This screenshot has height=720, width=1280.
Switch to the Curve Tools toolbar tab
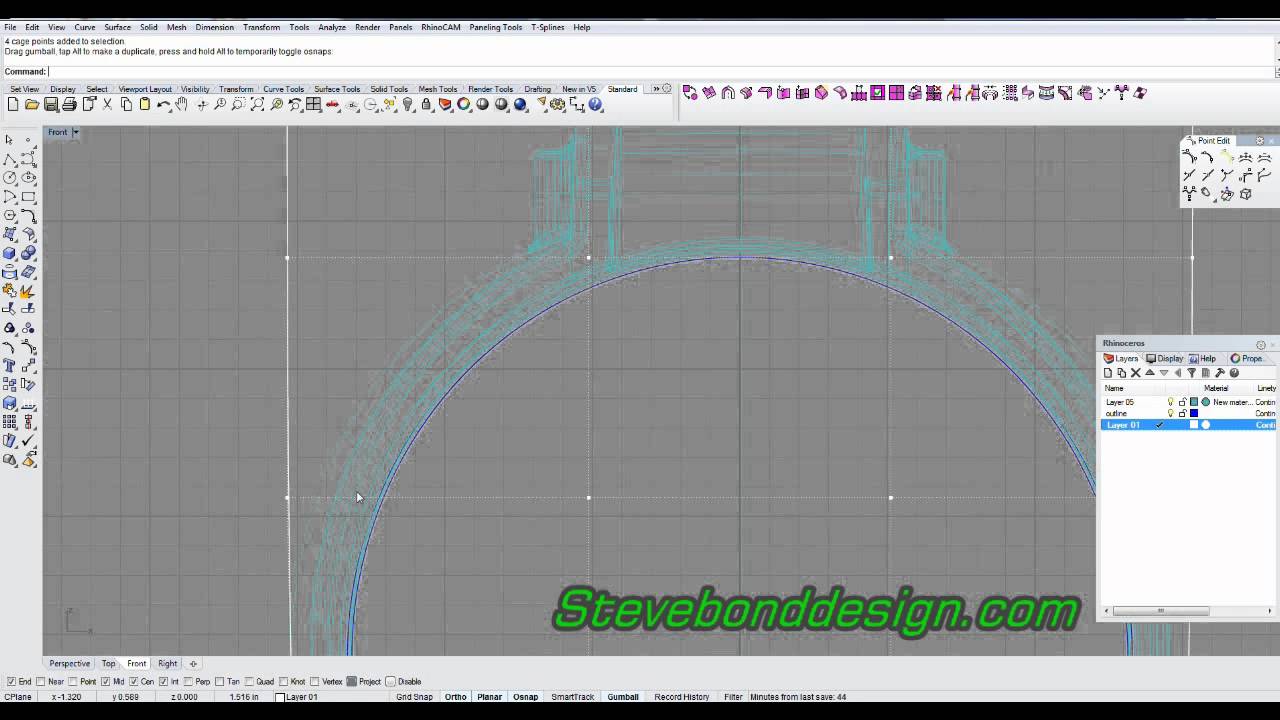tap(283, 89)
